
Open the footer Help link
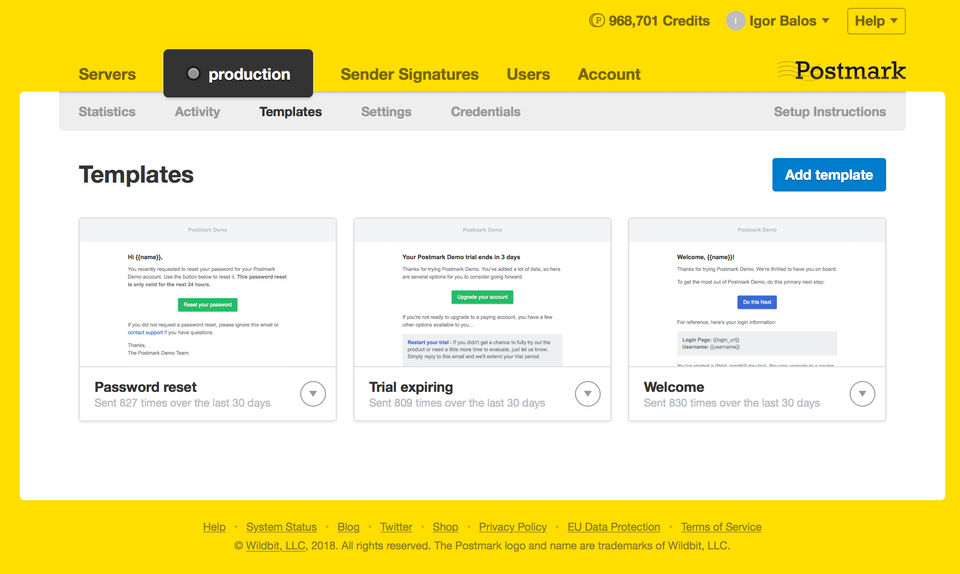point(214,527)
